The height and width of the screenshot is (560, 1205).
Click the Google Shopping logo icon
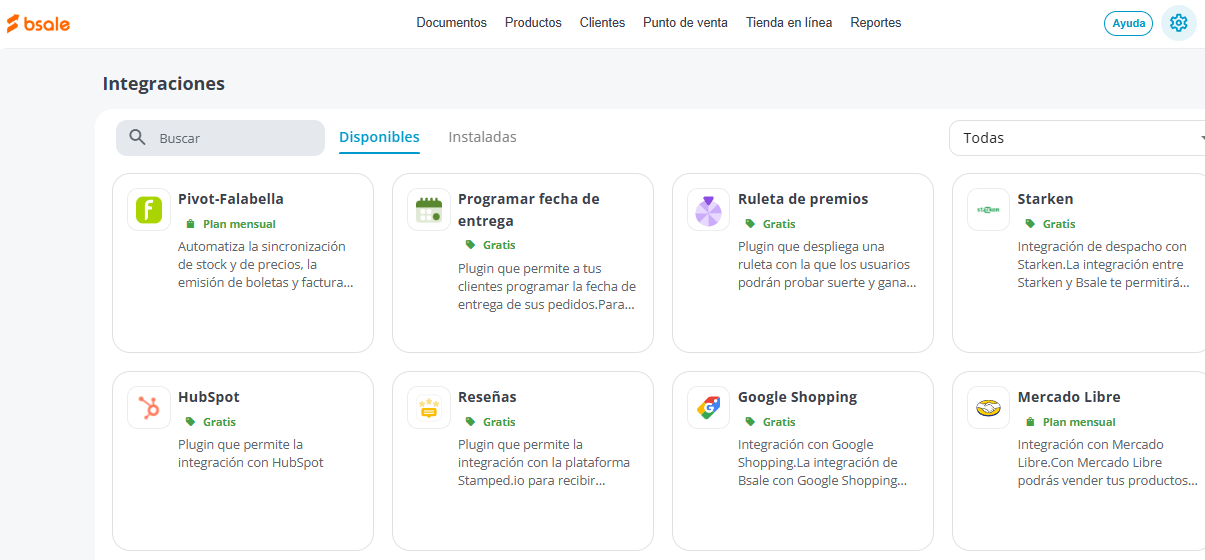(x=709, y=408)
